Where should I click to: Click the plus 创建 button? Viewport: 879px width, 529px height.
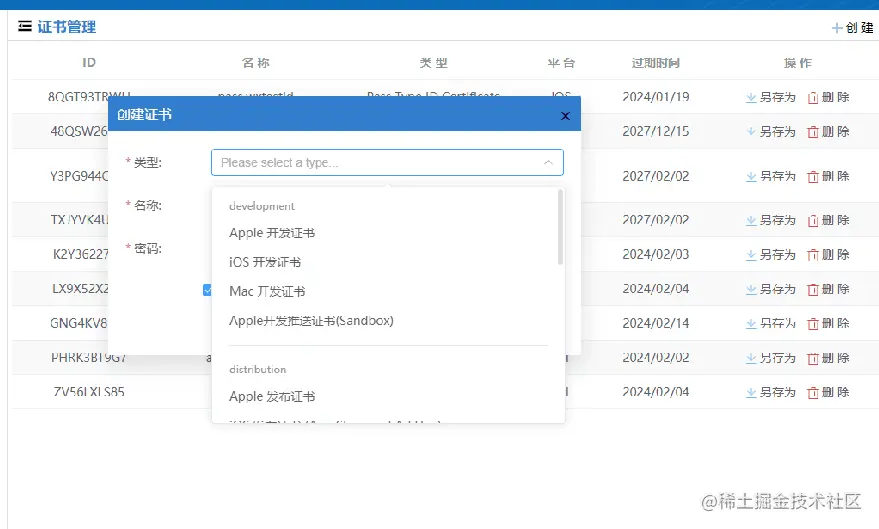pos(852,27)
